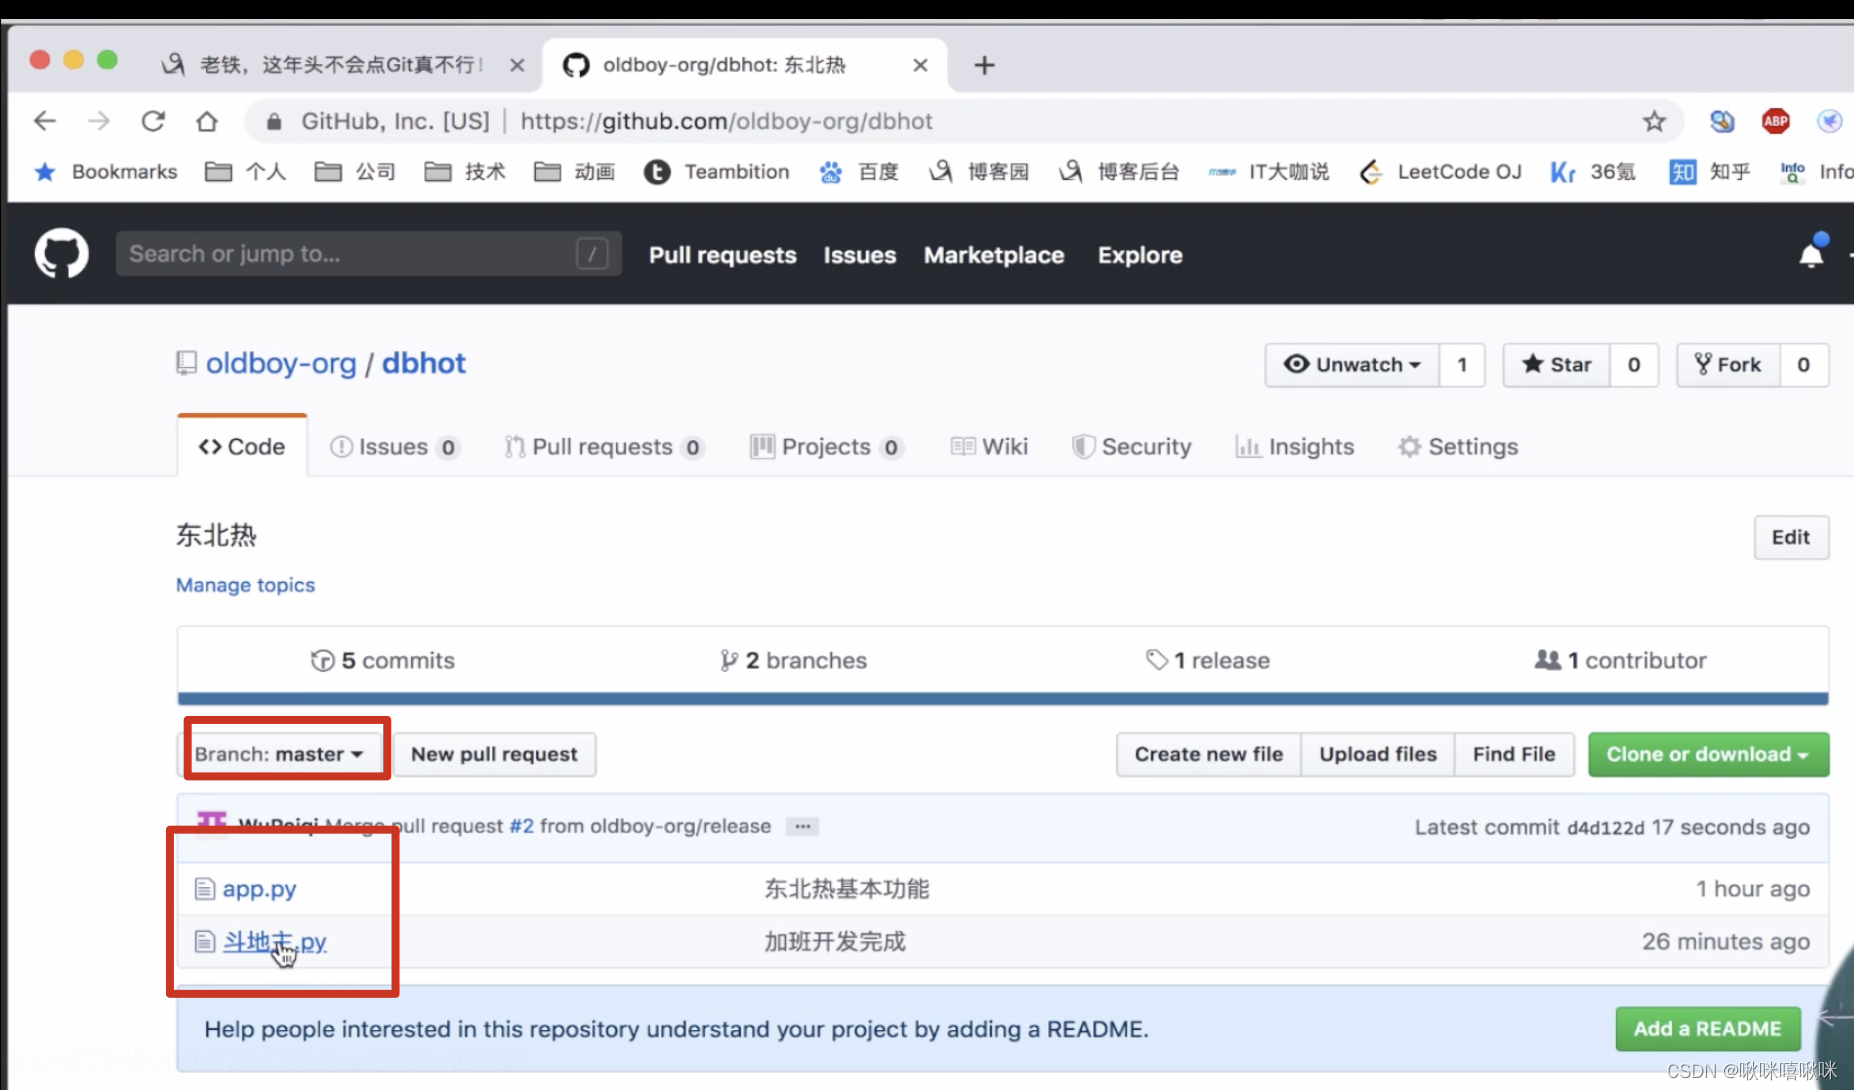Star the dbhot repository

pyautogui.click(x=1556, y=365)
